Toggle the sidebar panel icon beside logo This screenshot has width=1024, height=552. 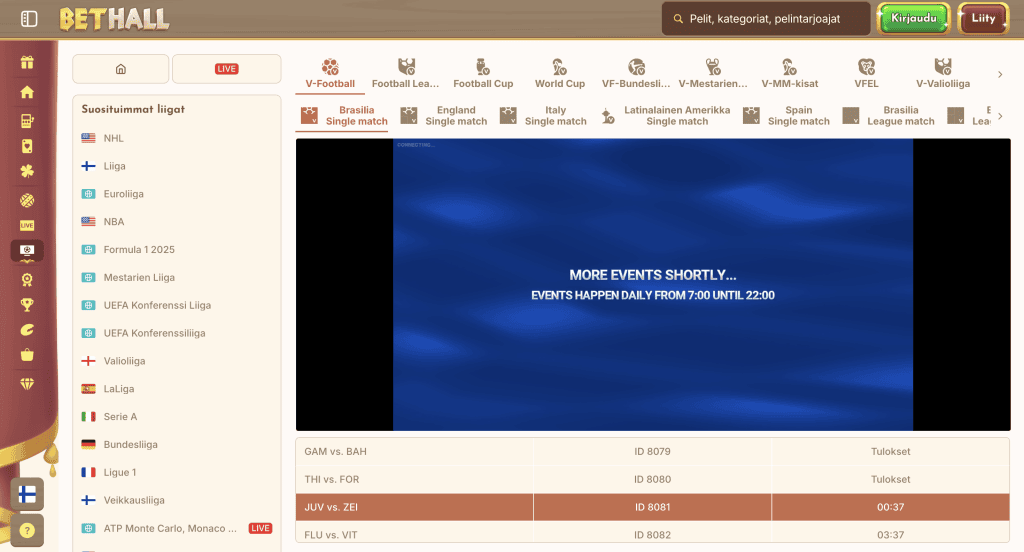click(x=29, y=19)
